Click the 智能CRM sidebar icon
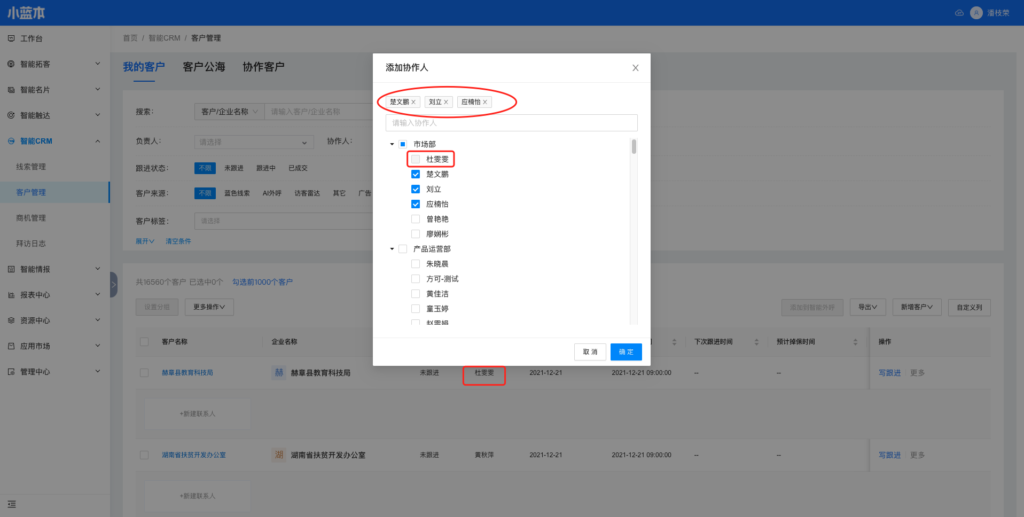The width and height of the screenshot is (1024, 517). 11,141
